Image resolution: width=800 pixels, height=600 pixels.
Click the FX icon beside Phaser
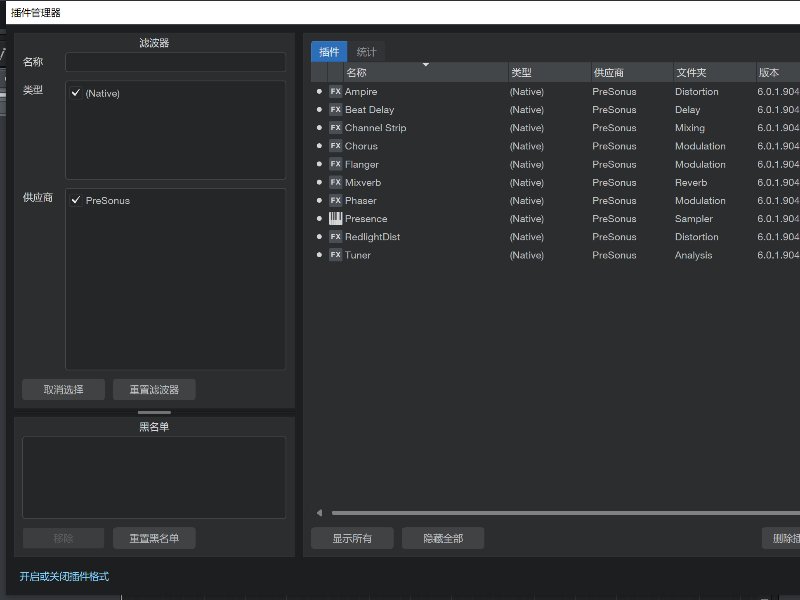pyautogui.click(x=335, y=201)
